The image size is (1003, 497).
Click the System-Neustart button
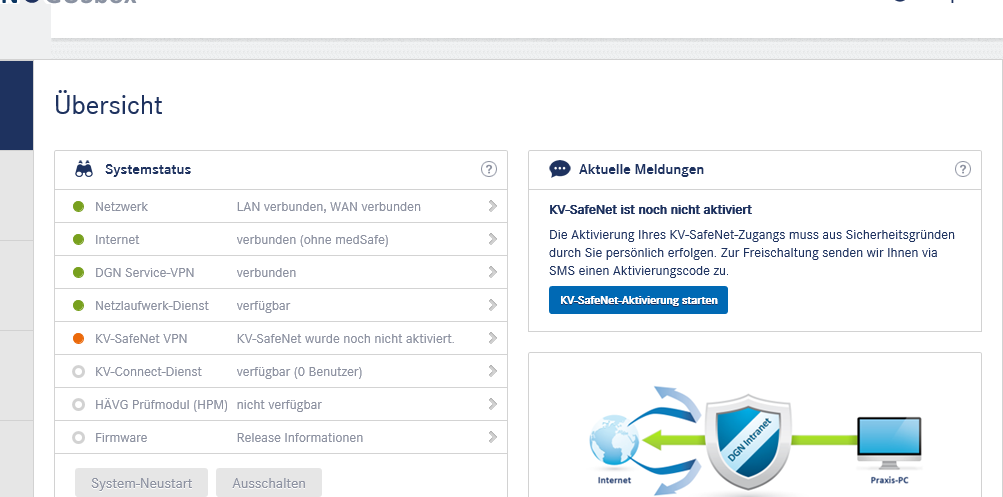click(x=141, y=483)
